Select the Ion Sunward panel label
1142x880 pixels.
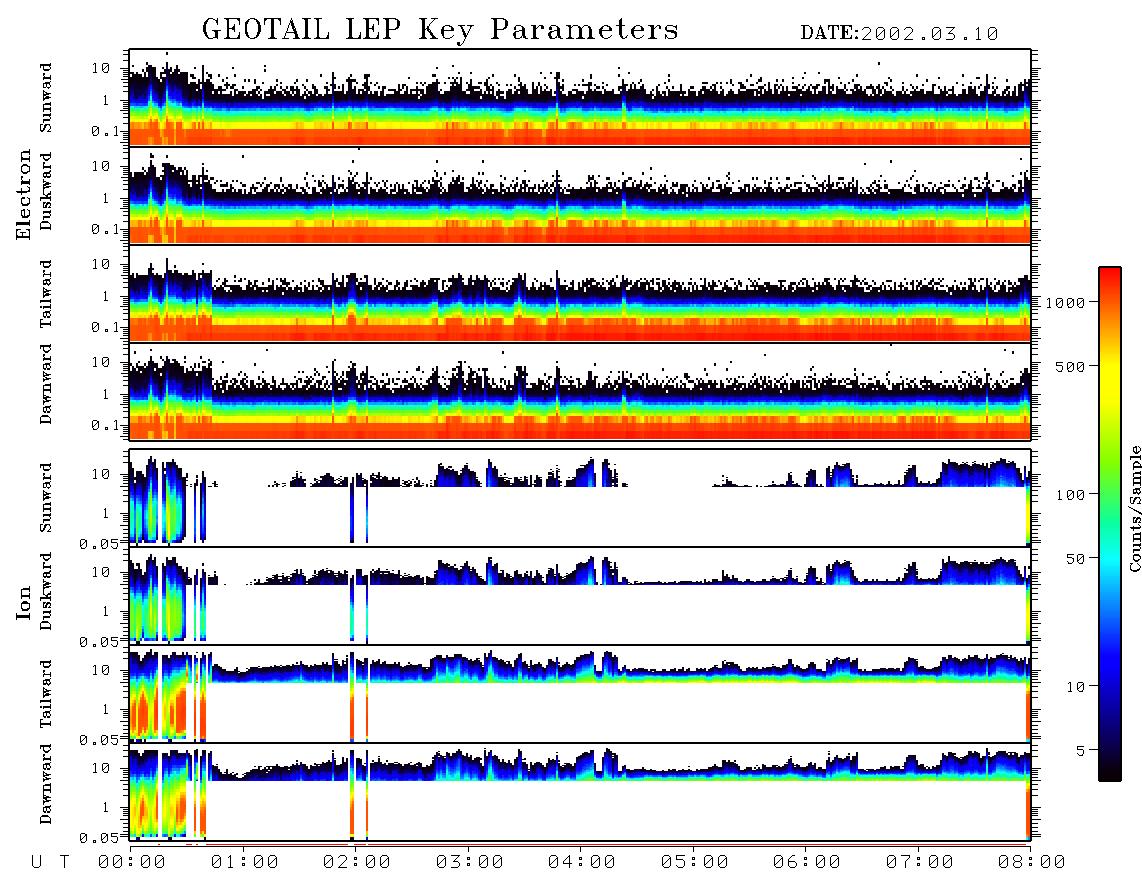tap(46, 498)
